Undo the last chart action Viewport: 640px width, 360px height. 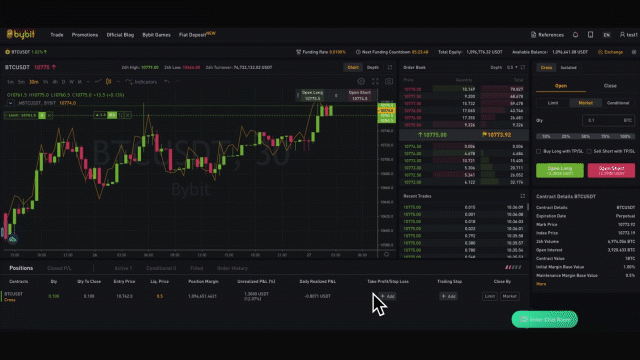pyautogui.click(x=167, y=82)
